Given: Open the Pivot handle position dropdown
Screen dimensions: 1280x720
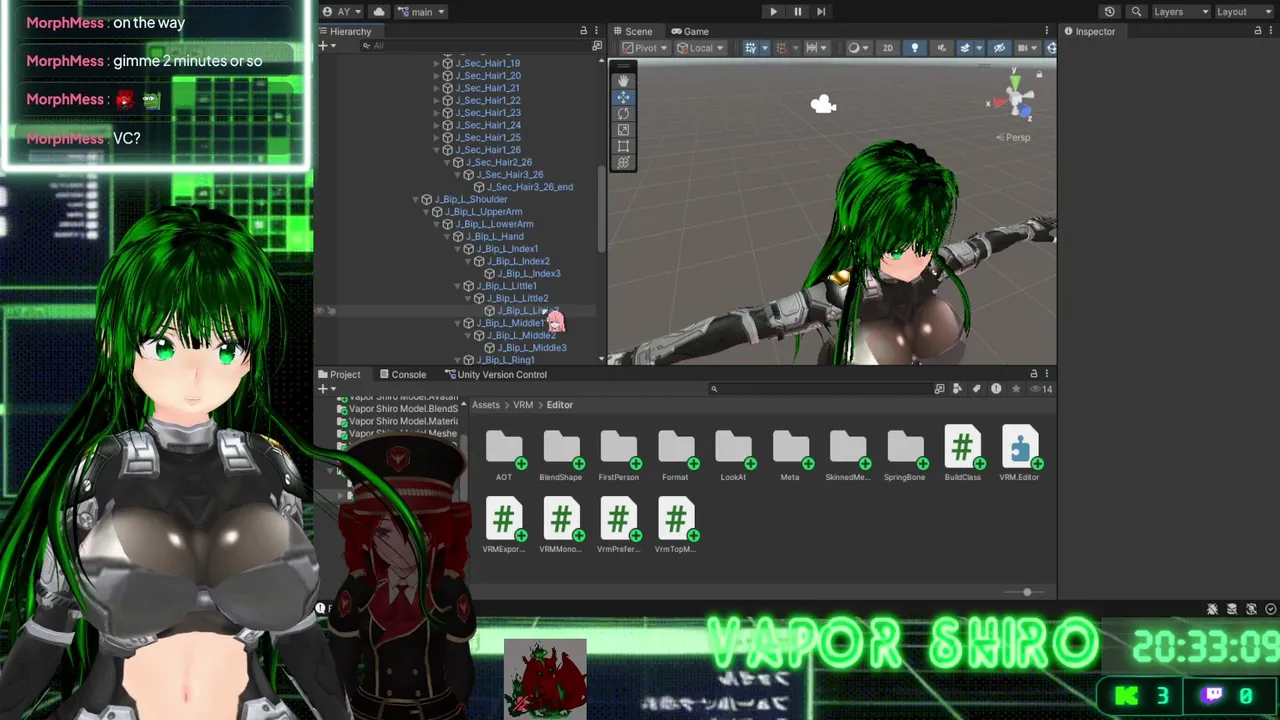Looking at the screenshot, I should 644,48.
